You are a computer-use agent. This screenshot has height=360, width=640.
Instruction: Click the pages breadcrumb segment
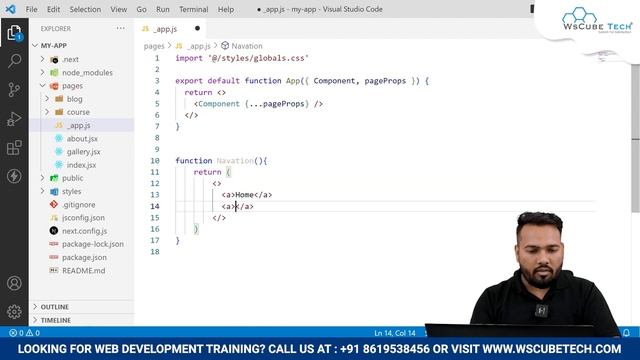154,46
